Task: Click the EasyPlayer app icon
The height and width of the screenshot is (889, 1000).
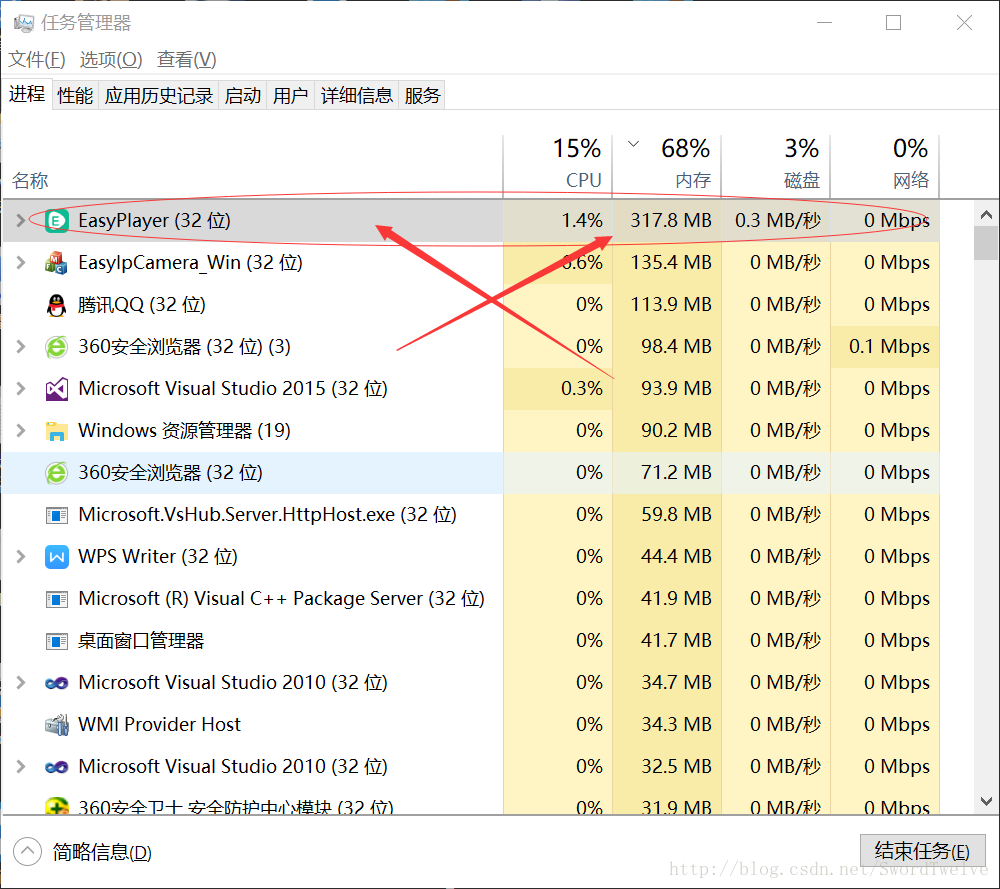Action: tap(57, 221)
